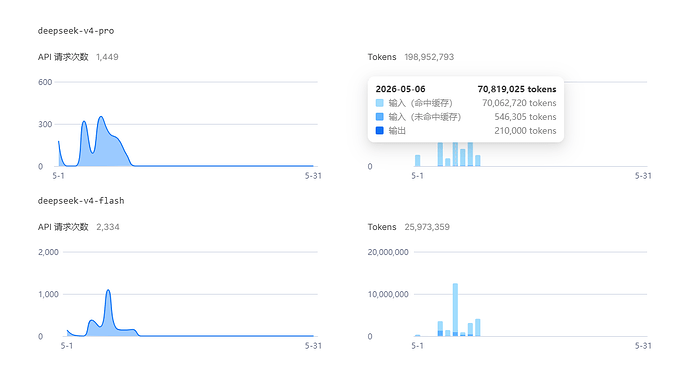Click the 600 axis label in the pro requests chart

click(x=45, y=82)
